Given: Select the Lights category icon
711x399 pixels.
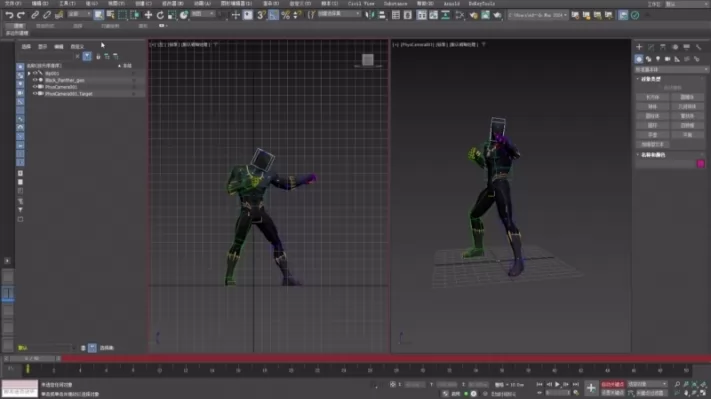Looking at the screenshot, I should [658, 59].
